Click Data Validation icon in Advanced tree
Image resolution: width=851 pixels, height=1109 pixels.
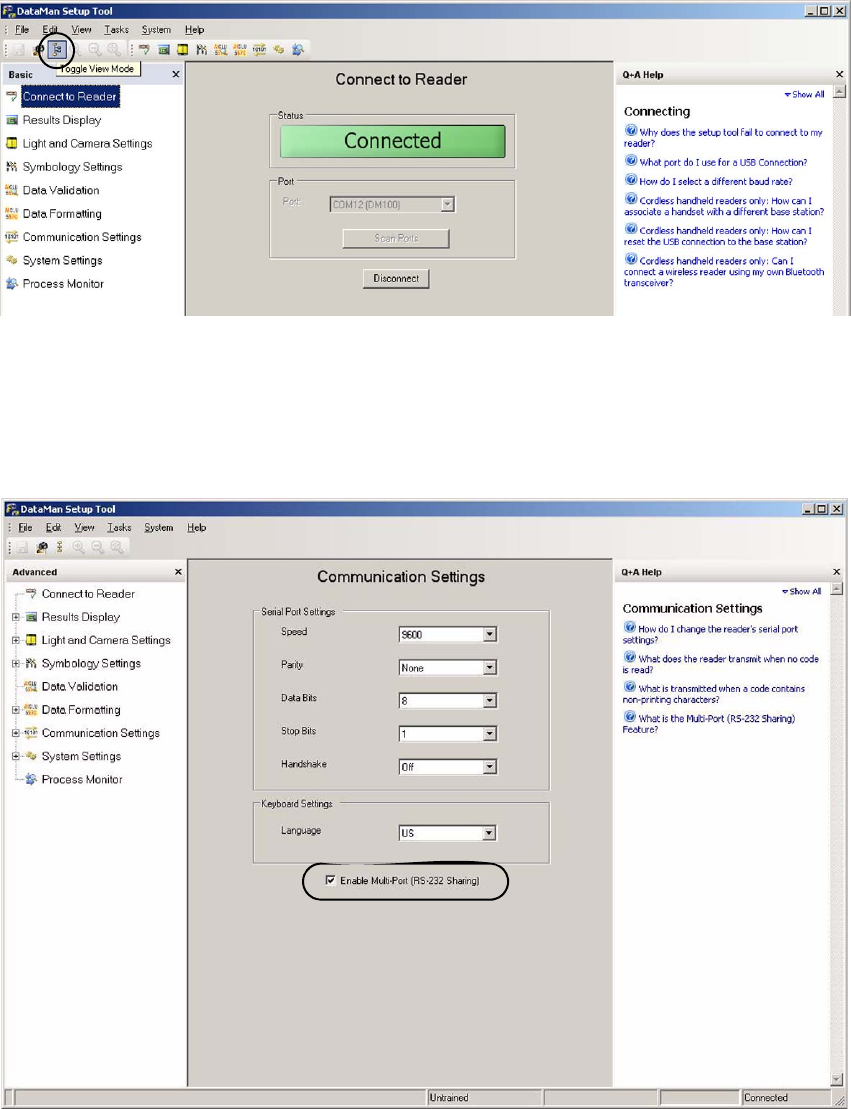coord(30,686)
